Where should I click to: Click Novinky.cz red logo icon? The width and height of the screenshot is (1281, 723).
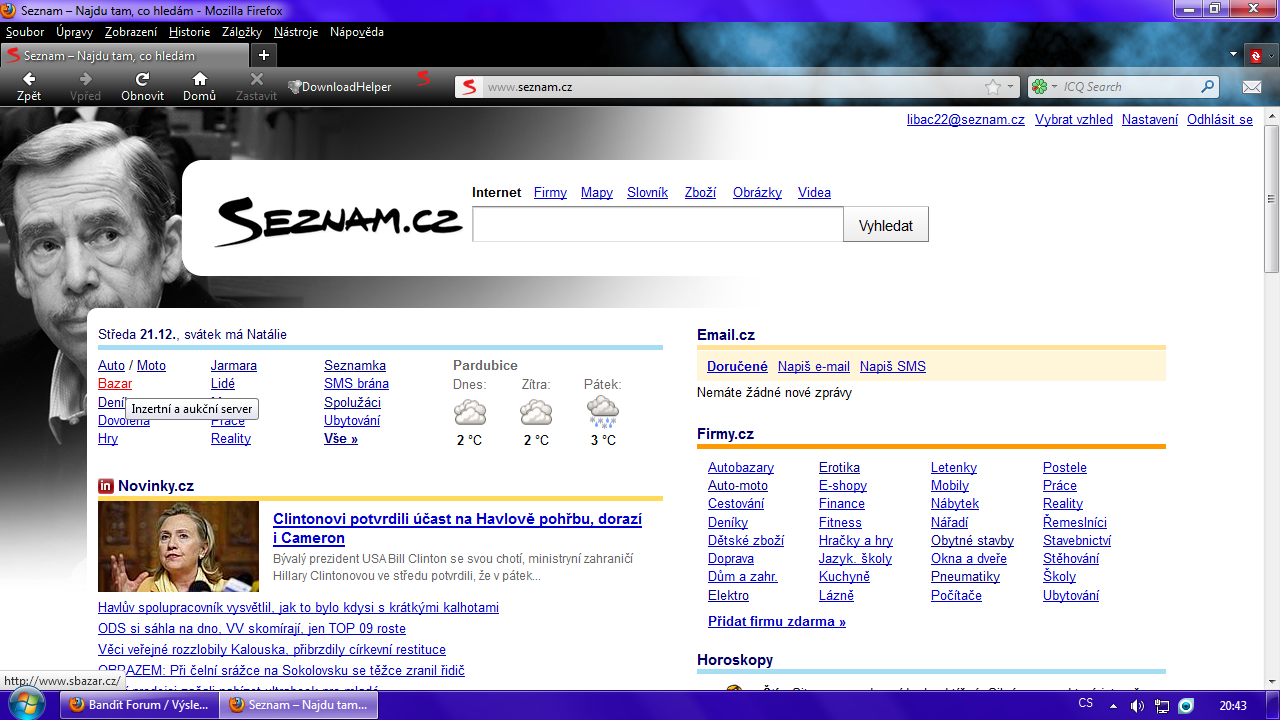pos(106,486)
